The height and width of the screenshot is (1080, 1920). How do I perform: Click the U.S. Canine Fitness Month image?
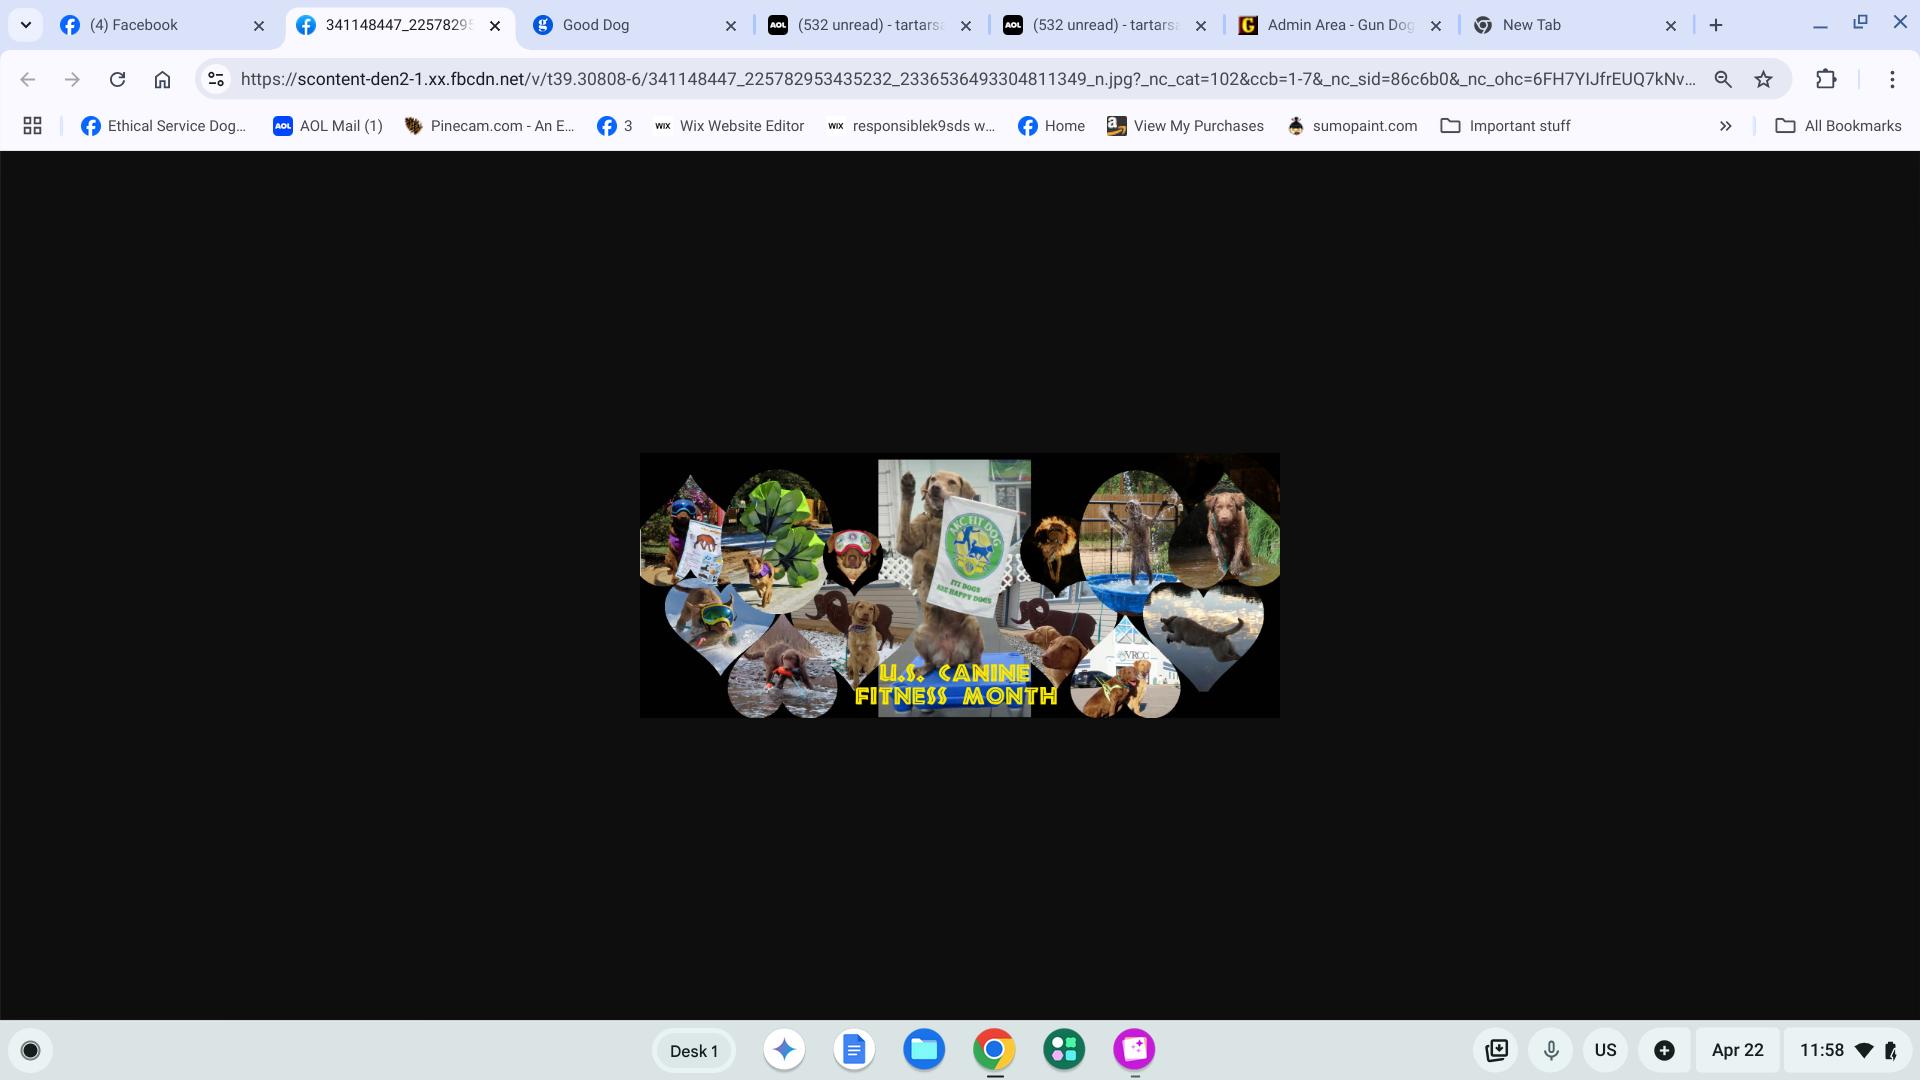coord(959,585)
